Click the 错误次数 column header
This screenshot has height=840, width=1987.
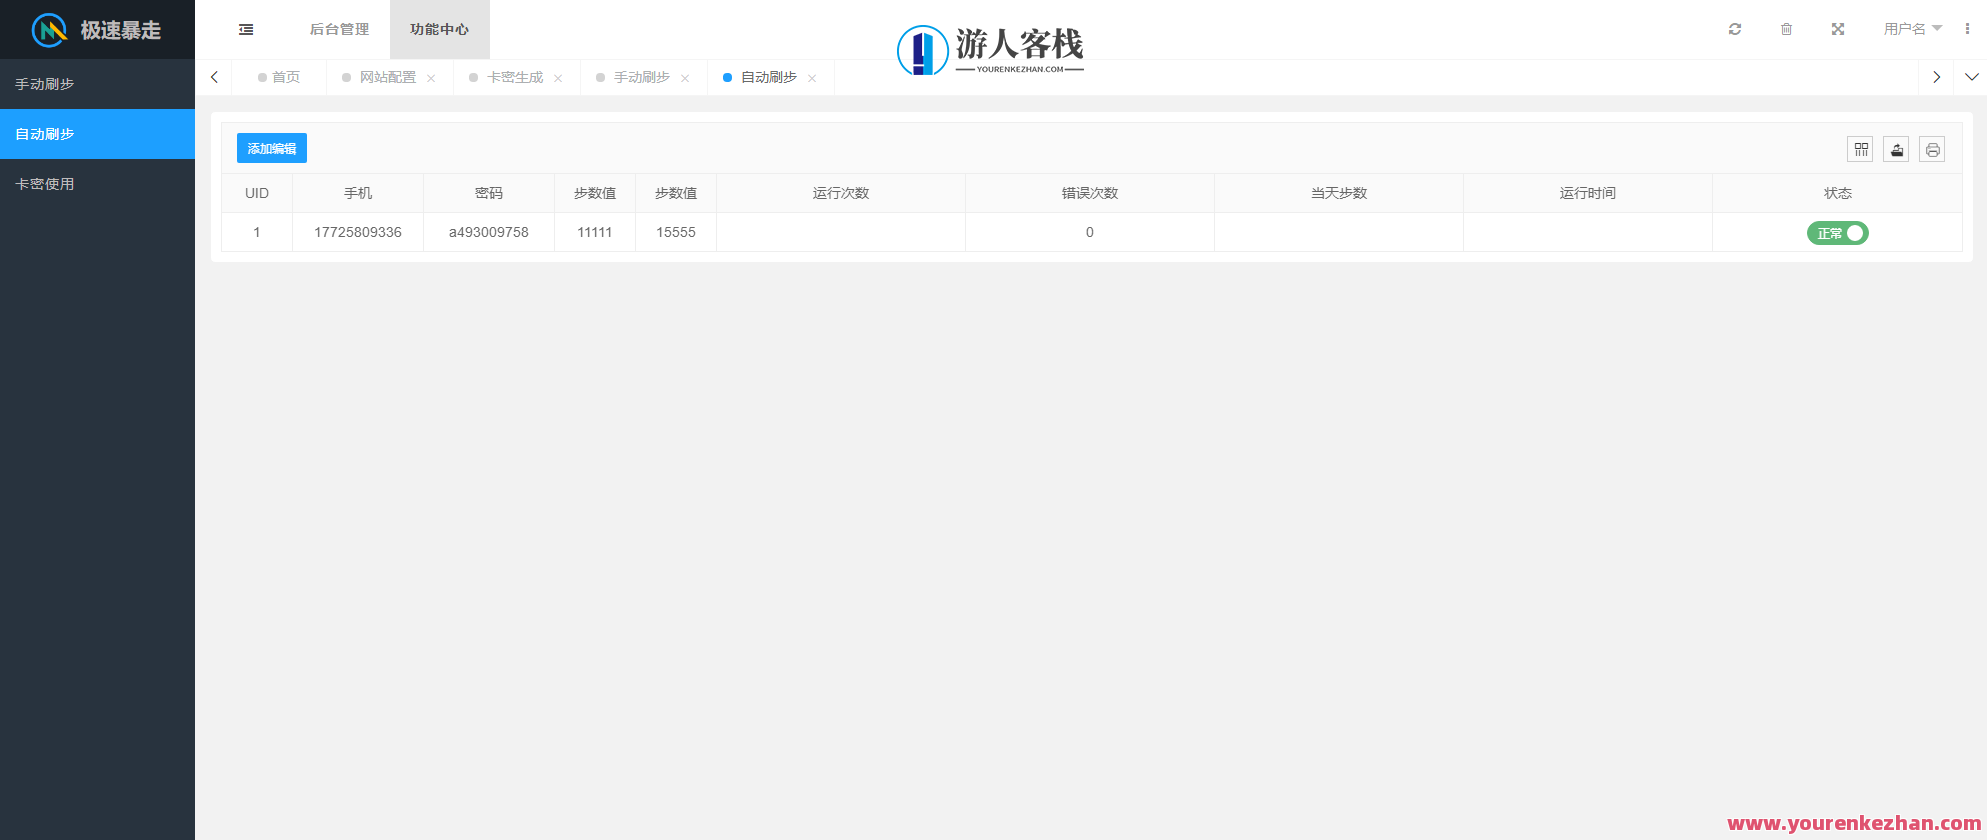pos(1090,193)
